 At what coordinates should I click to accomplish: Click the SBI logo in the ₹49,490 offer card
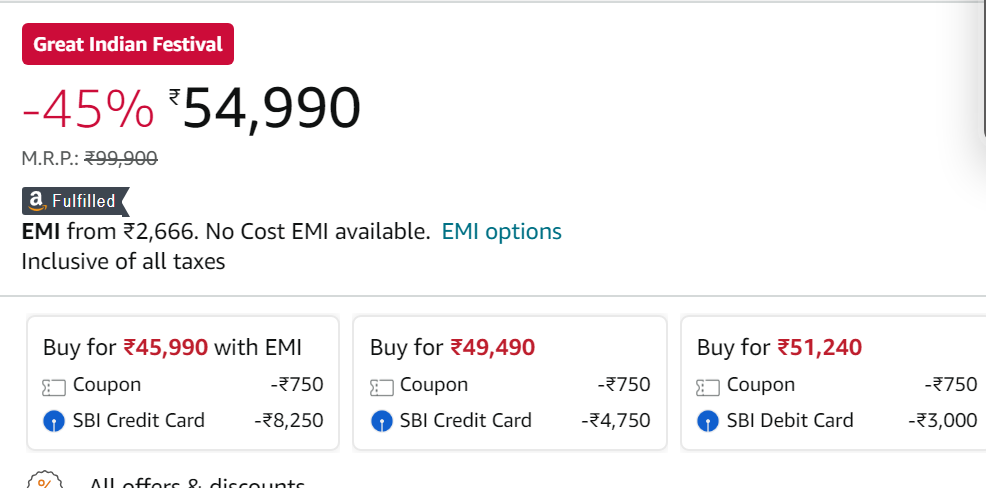coord(382,421)
